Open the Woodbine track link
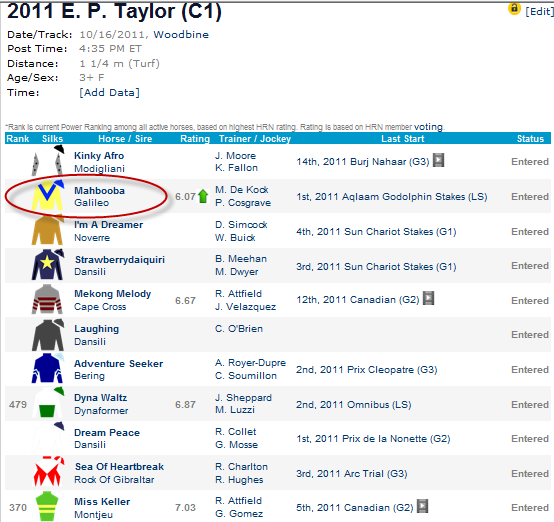The image size is (554, 522). 181,35
